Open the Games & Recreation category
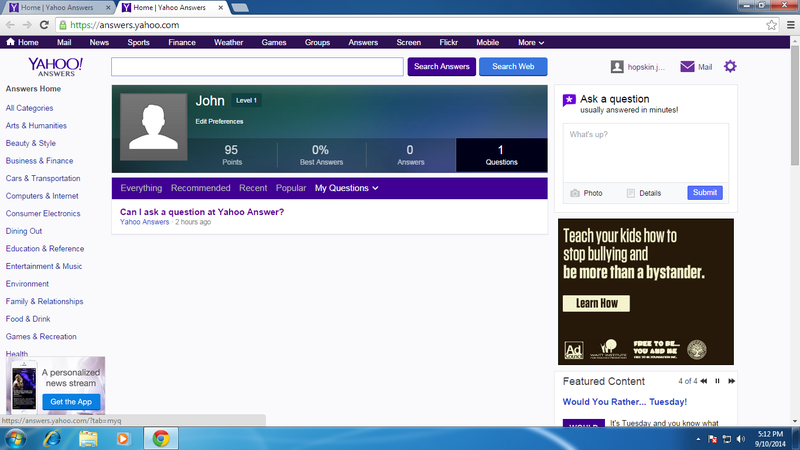This screenshot has height=450, width=800. (x=41, y=337)
